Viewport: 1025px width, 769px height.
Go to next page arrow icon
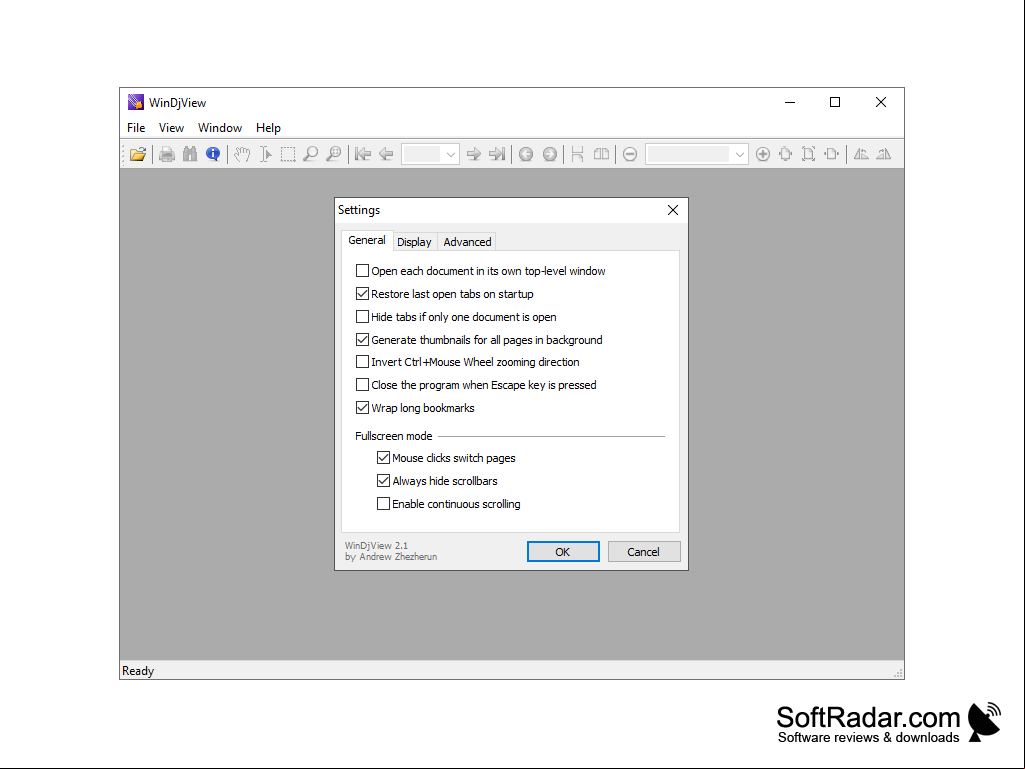474,154
